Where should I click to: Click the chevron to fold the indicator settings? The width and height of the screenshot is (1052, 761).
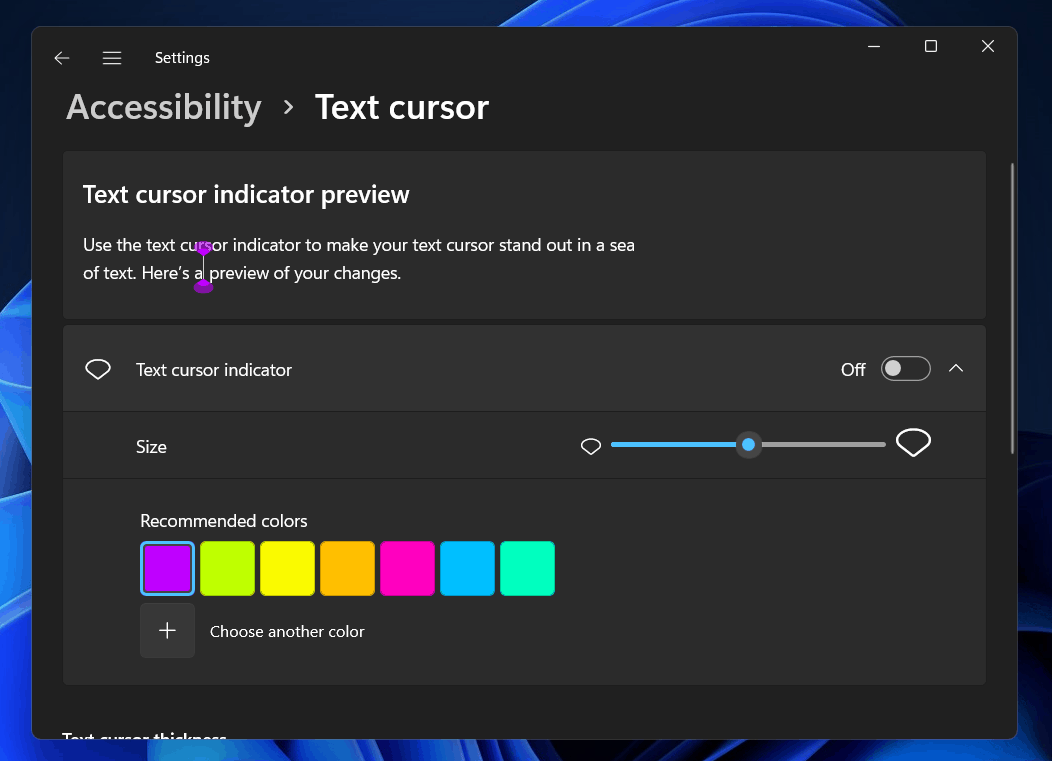[x=956, y=368]
